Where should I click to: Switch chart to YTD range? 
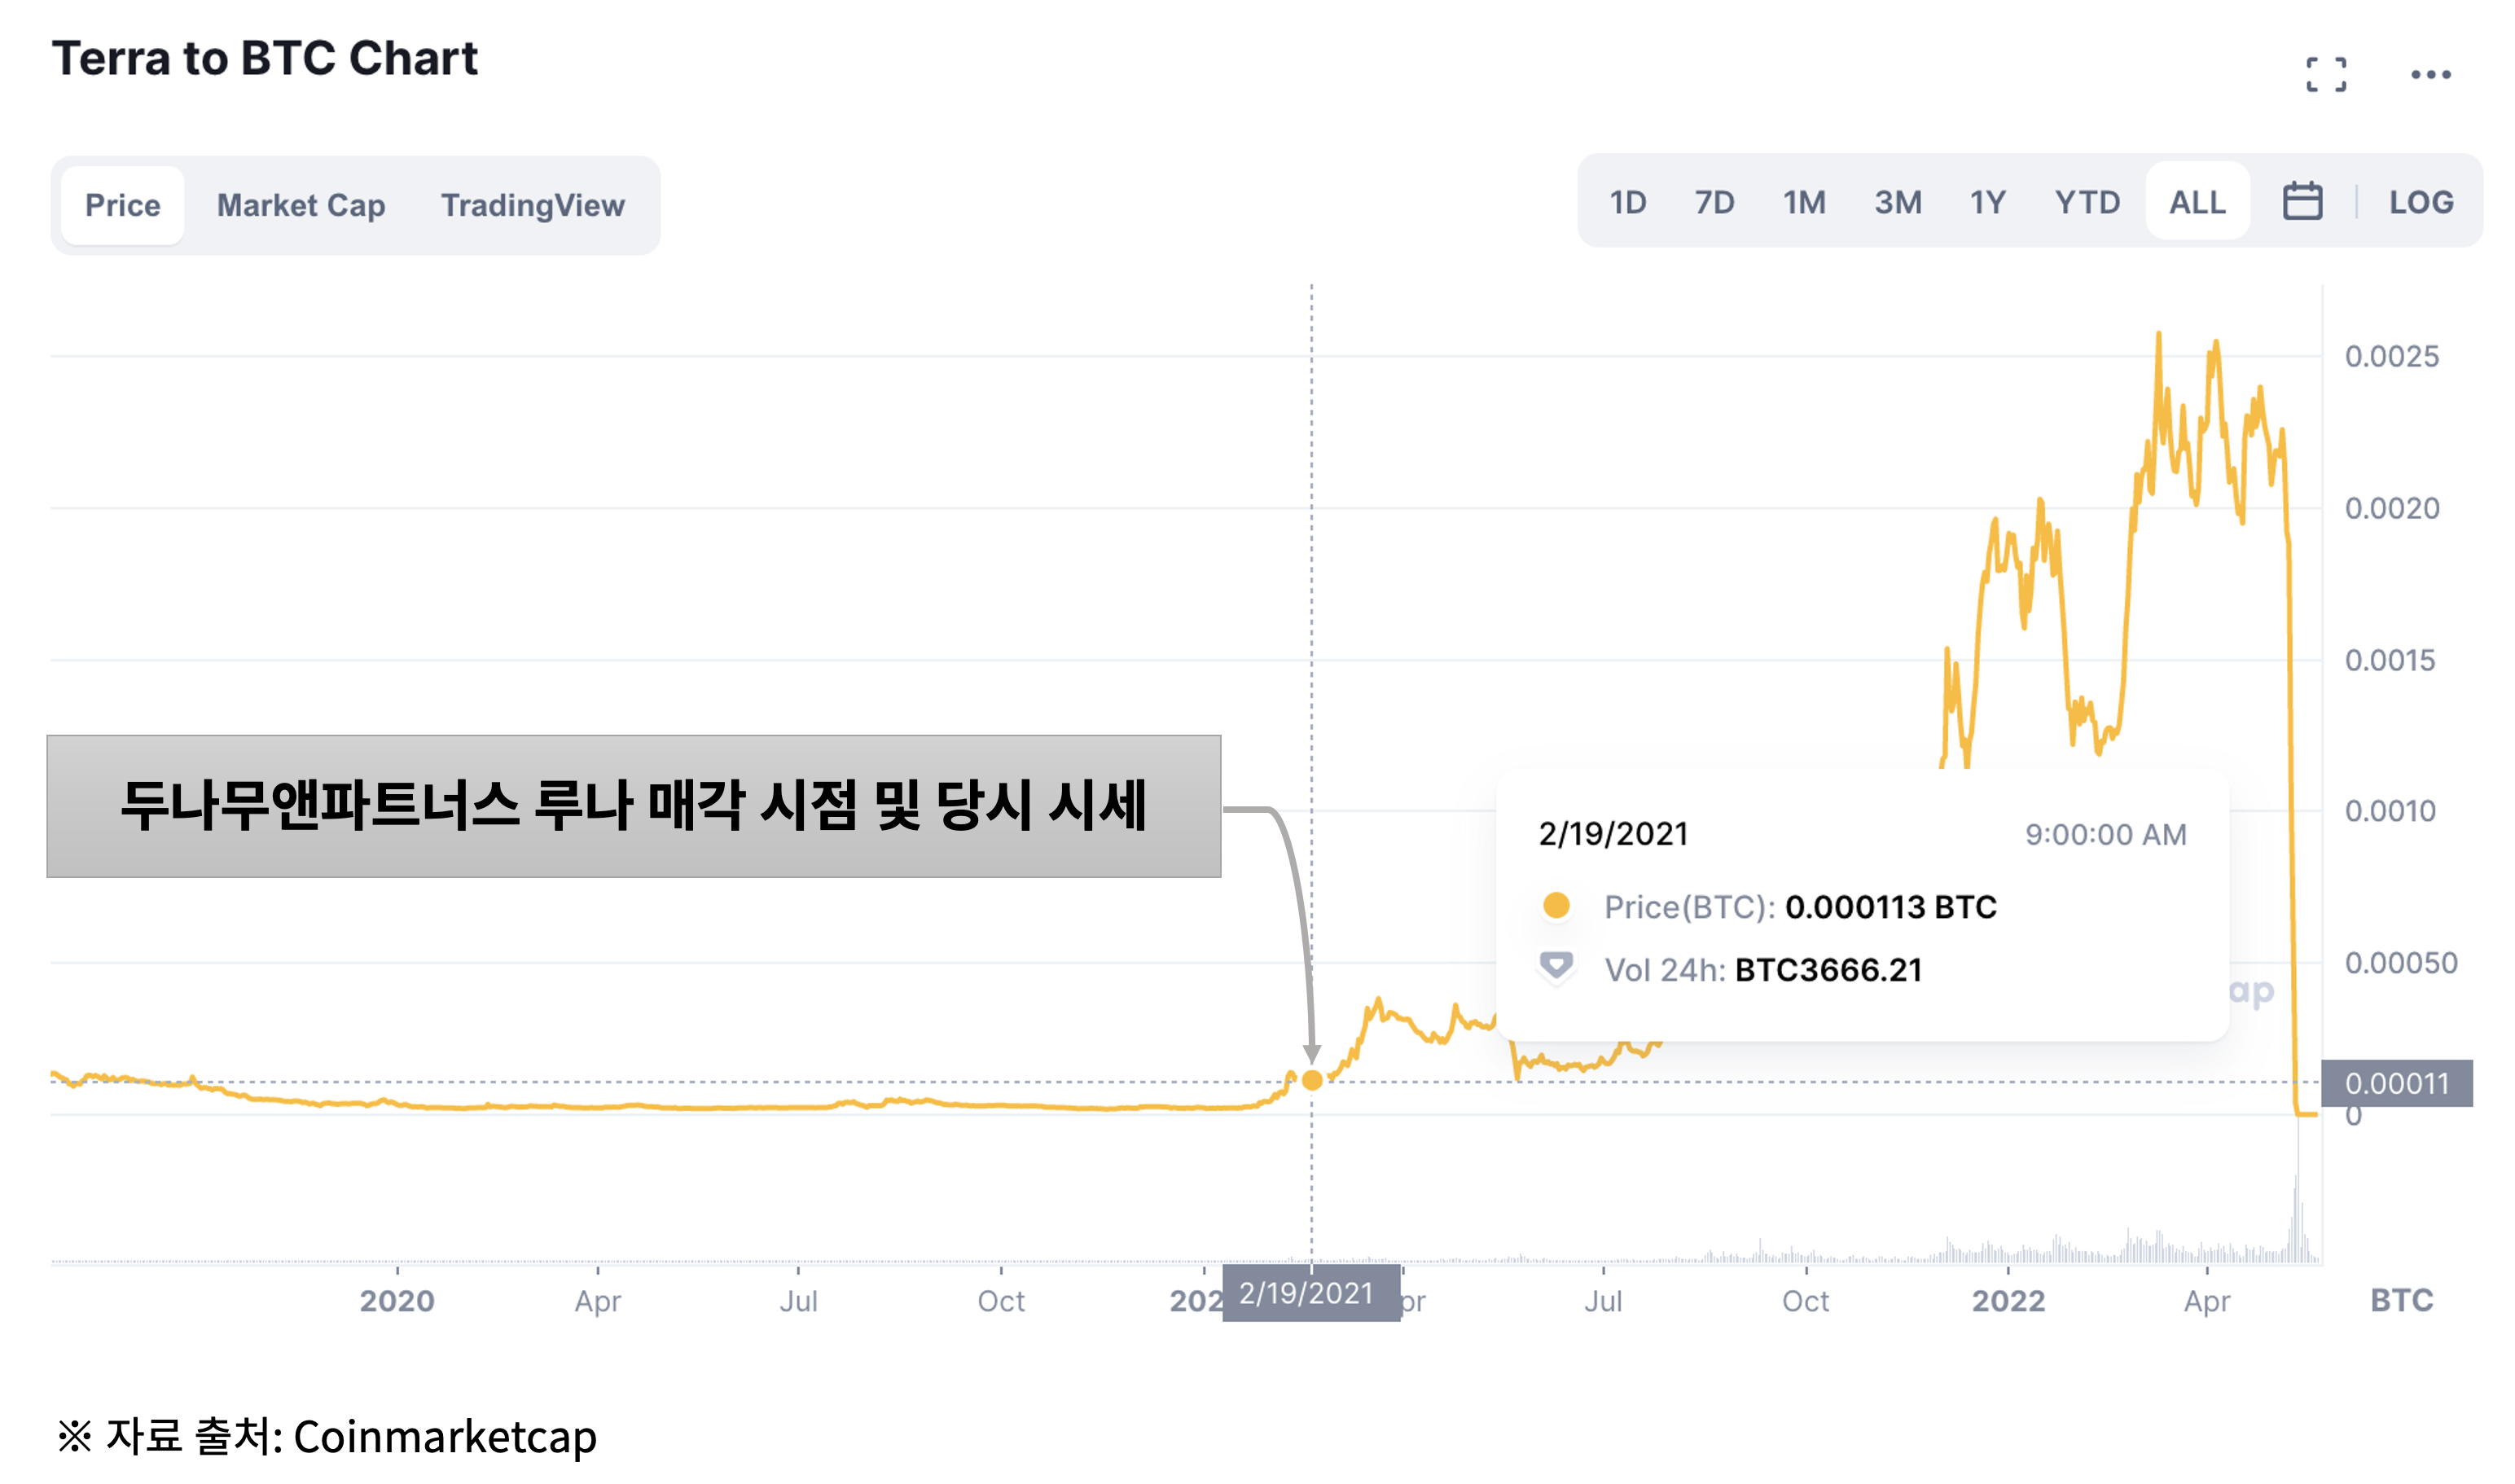coord(2087,202)
